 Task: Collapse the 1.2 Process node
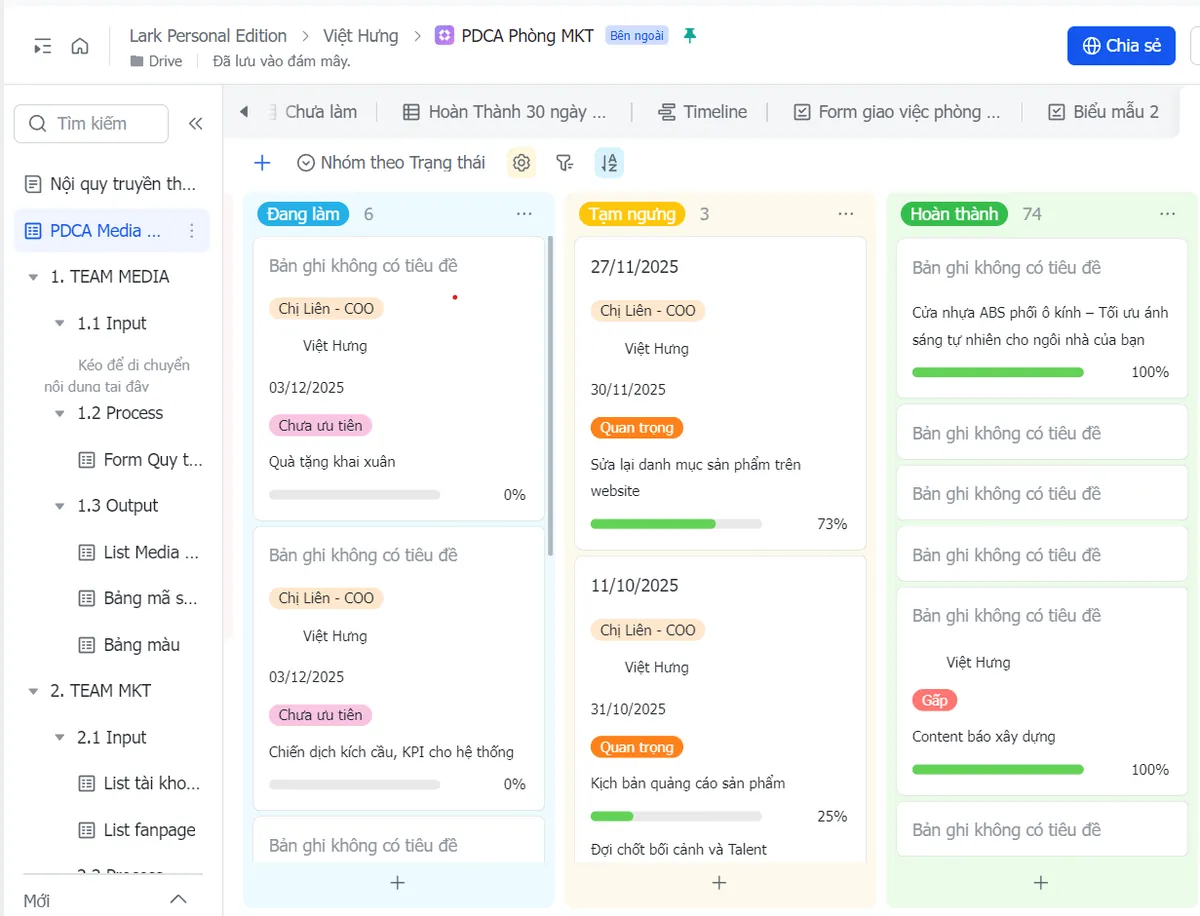click(x=60, y=414)
